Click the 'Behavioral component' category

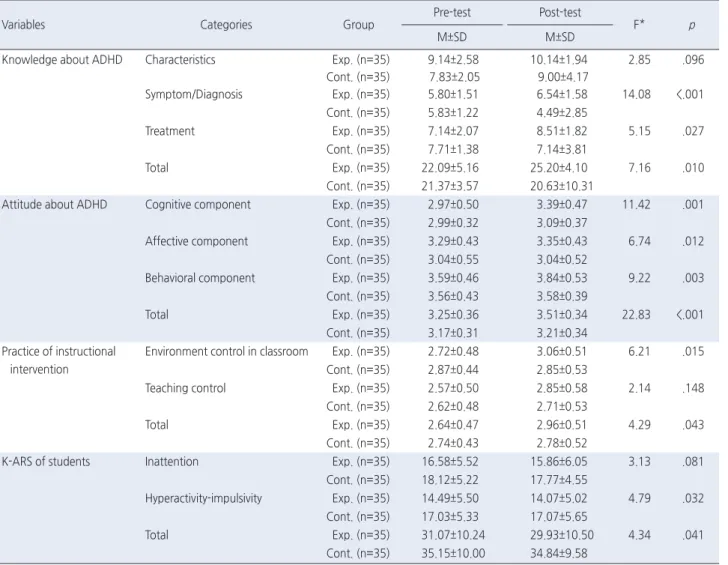[x=200, y=278]
